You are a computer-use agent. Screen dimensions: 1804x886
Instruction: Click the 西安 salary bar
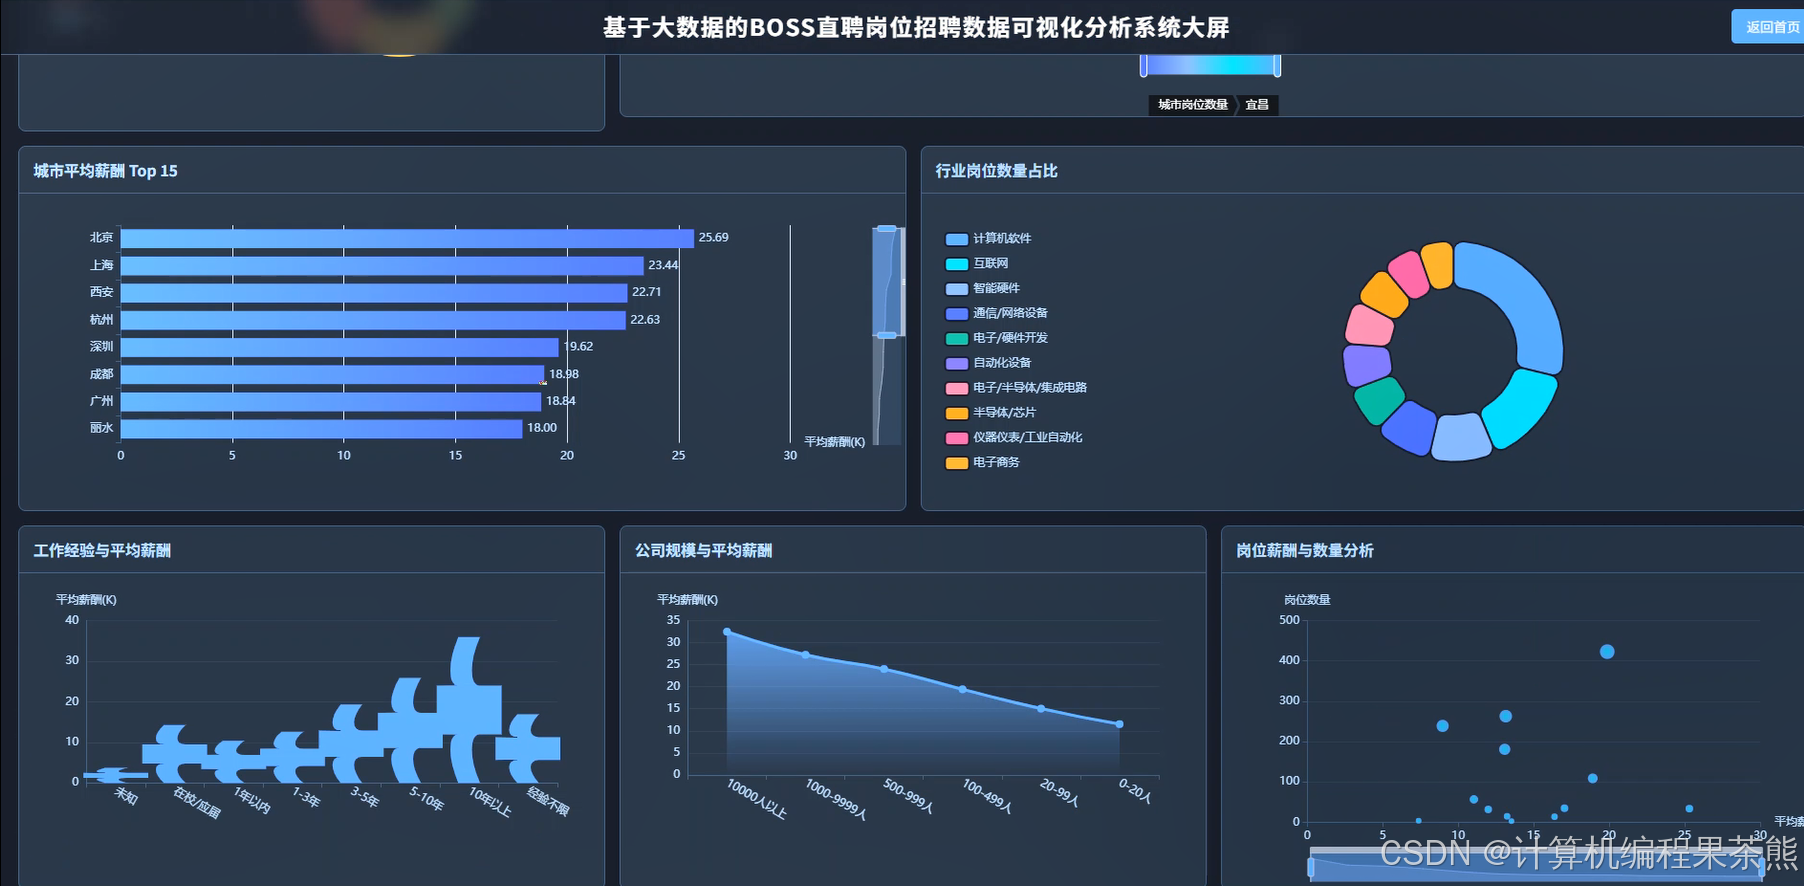pyautogui.click(x=374, y=293)
